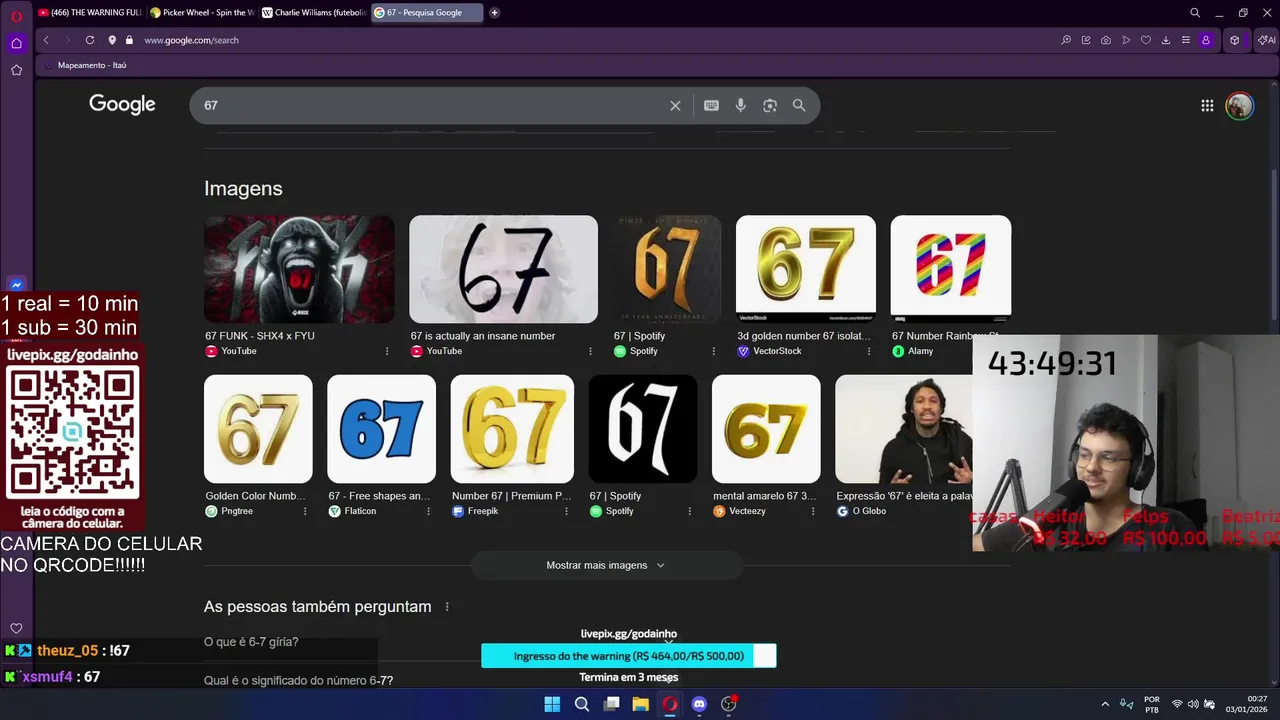Screen dimensions: 1280x720
Task: Select the 67 - Pesquisa Google tab
Action: 426,13
